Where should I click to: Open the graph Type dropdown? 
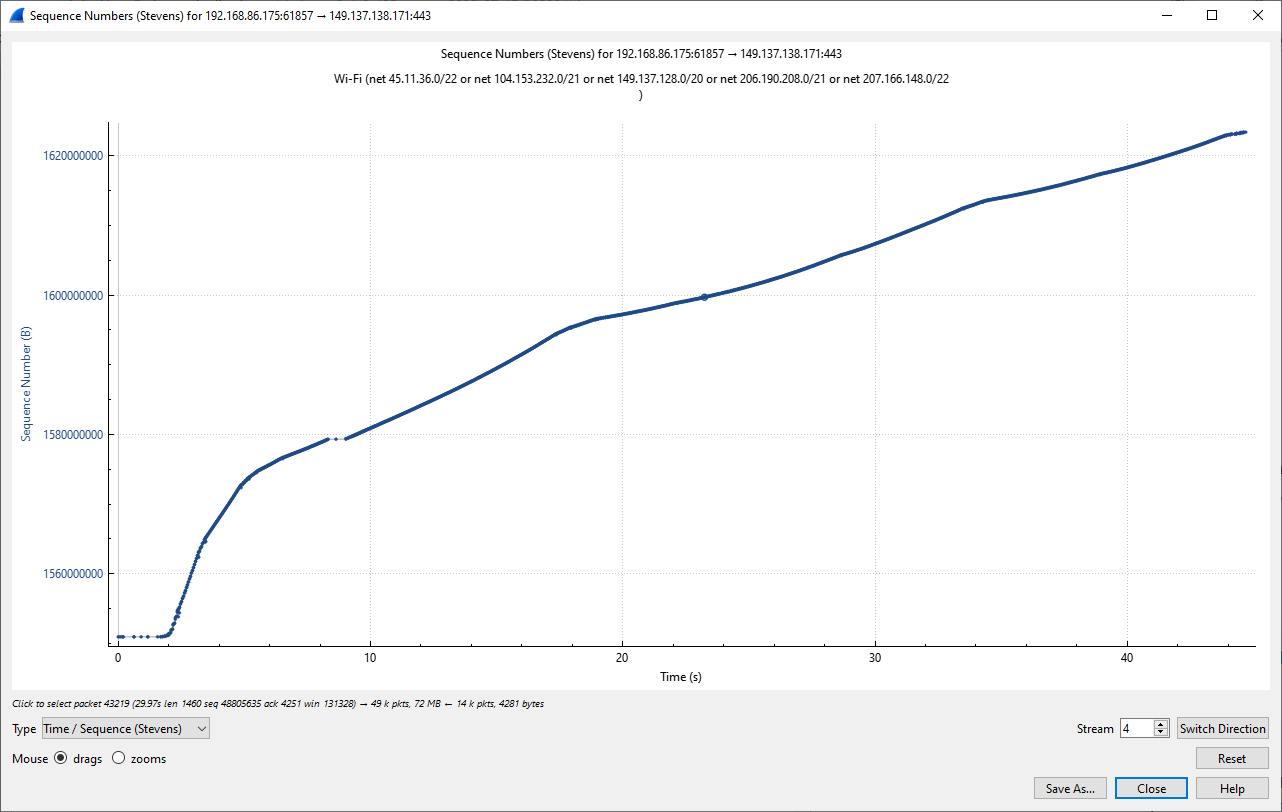[x=126, y=729]
